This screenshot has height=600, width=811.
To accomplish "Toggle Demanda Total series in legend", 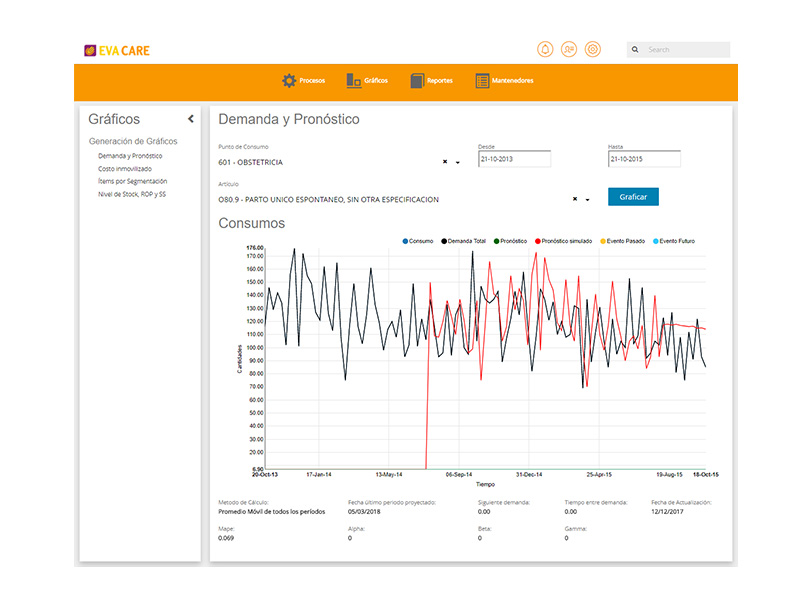I will pos(463,241).
